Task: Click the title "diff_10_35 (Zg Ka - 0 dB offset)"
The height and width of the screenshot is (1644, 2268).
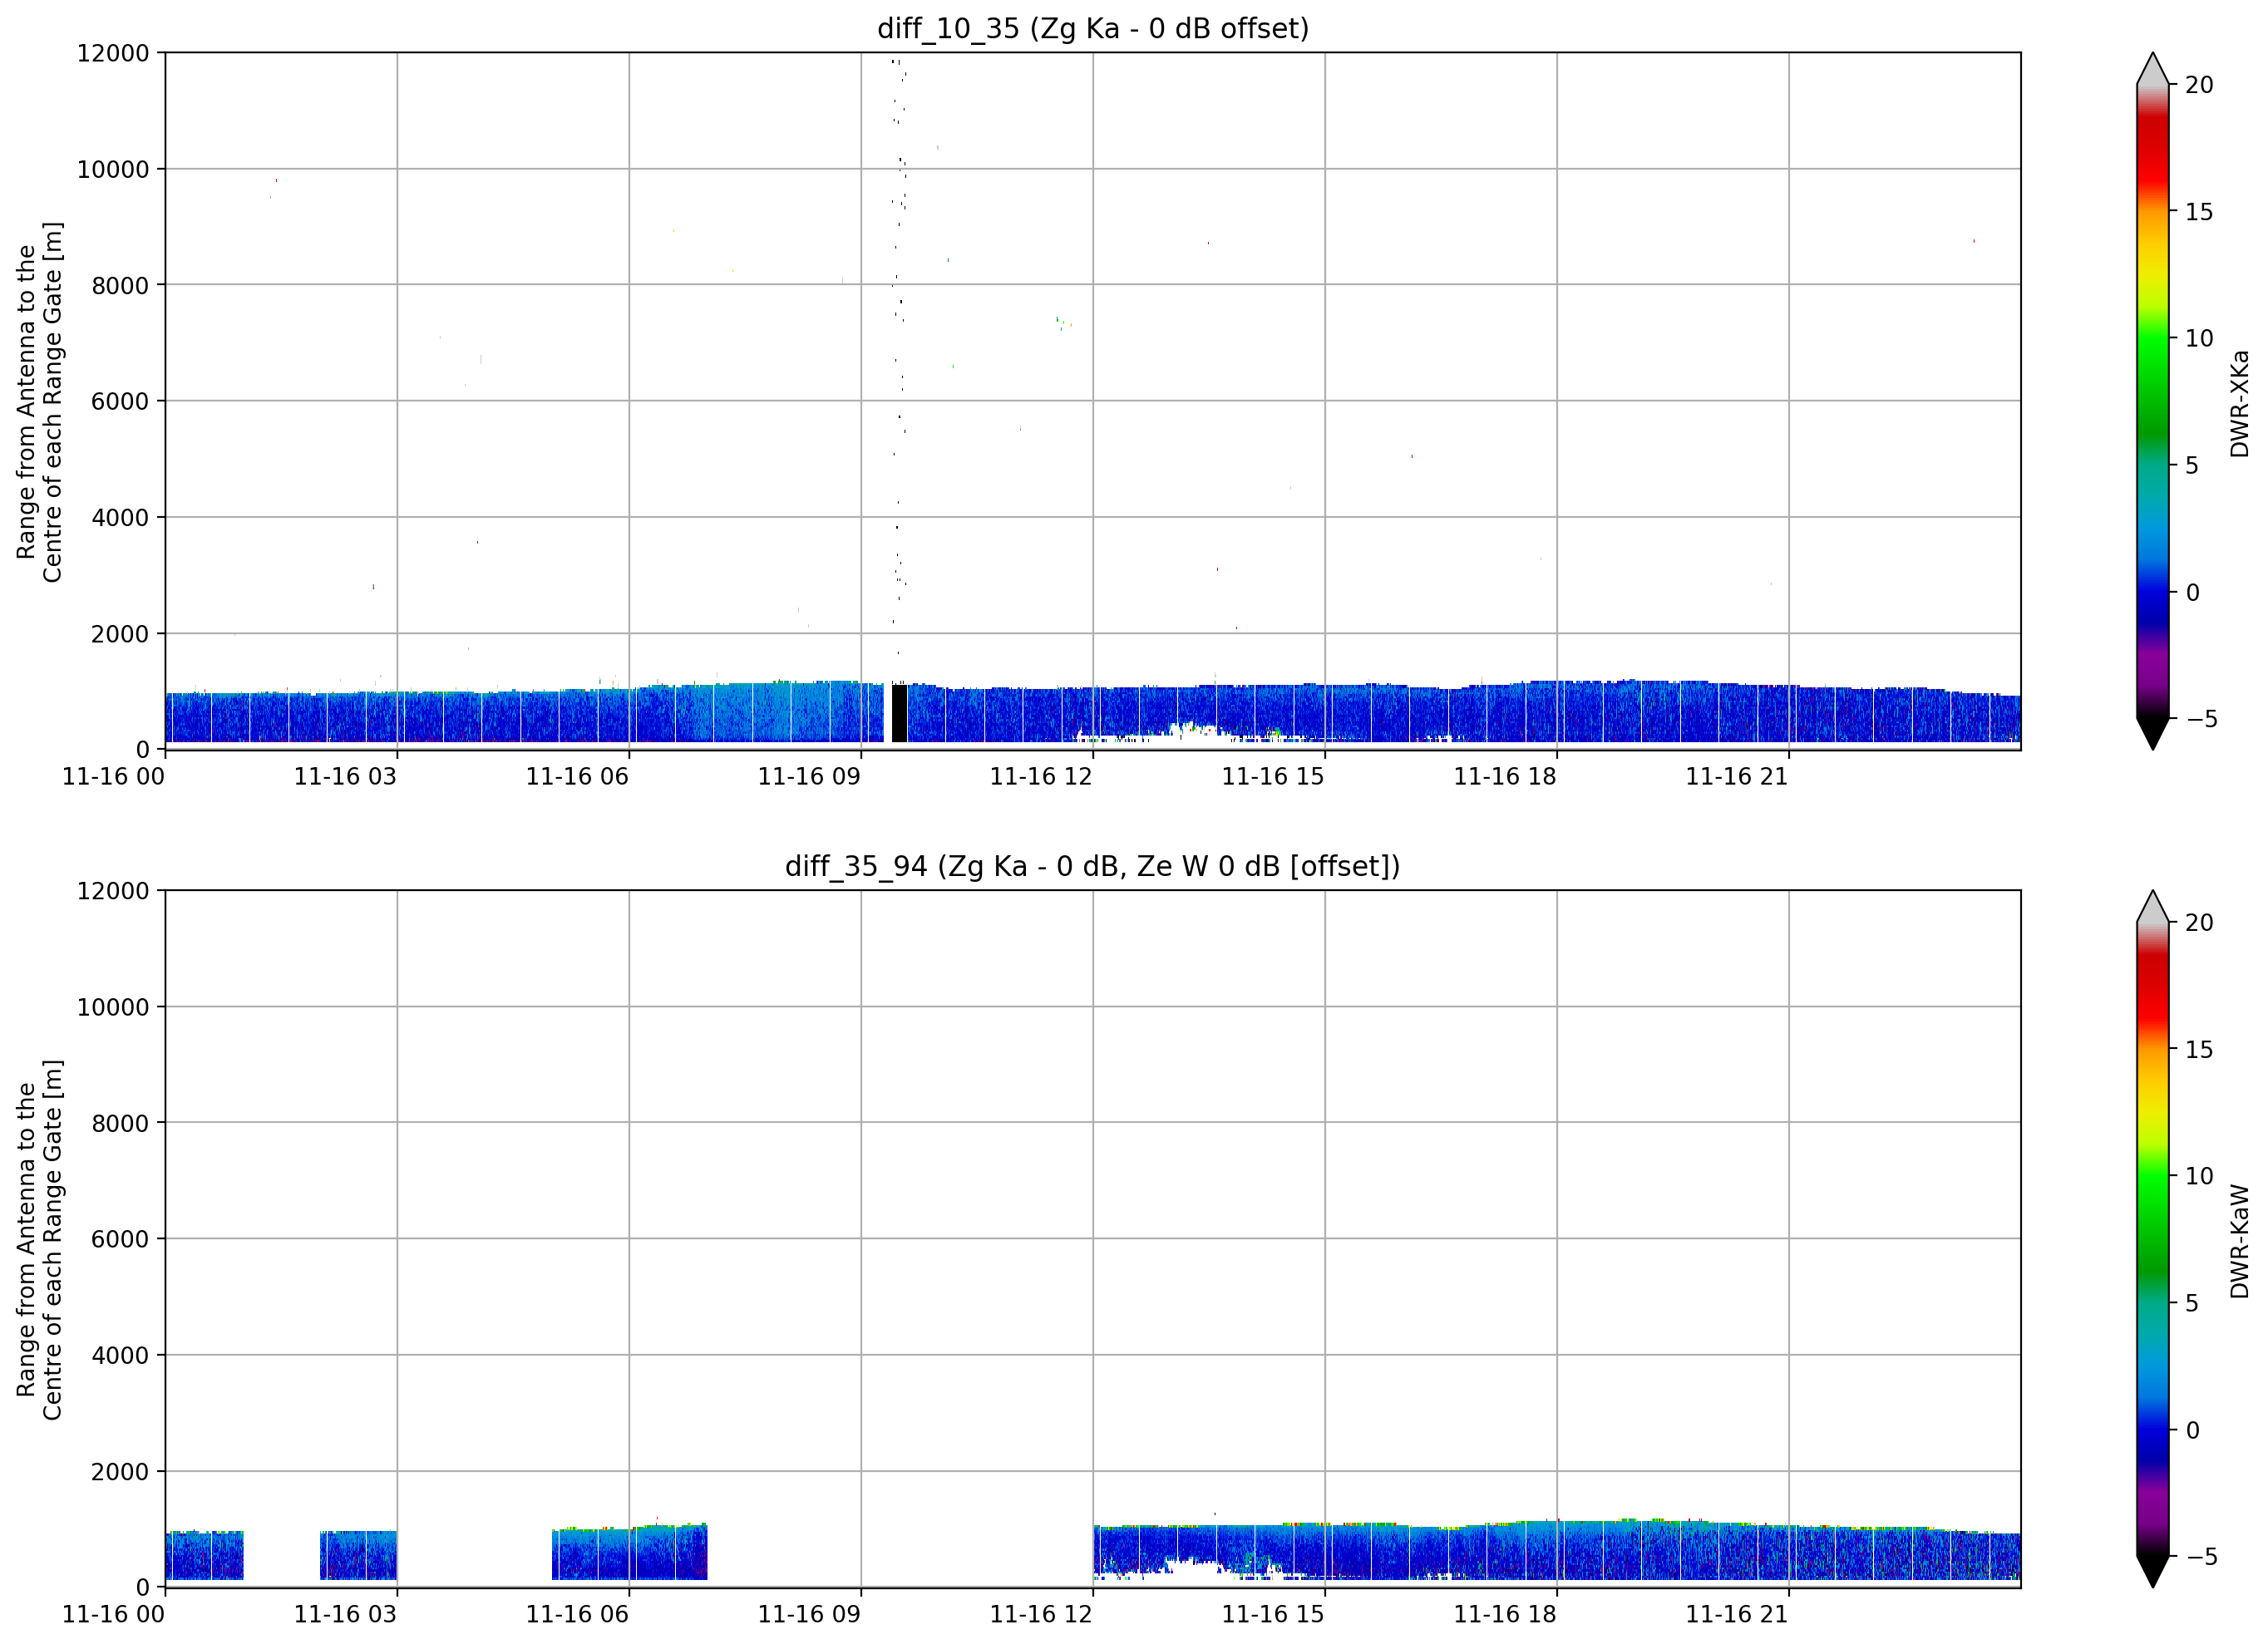Action: 1093,28
